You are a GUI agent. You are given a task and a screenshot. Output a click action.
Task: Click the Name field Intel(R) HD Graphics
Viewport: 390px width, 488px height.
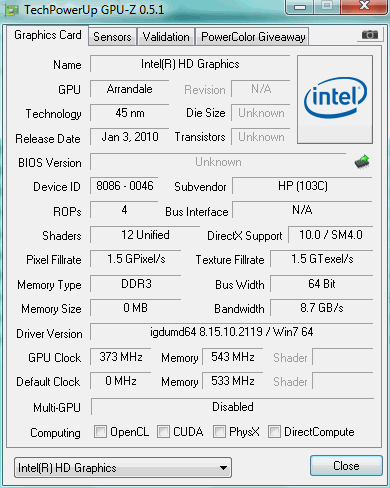coord(190,64)
